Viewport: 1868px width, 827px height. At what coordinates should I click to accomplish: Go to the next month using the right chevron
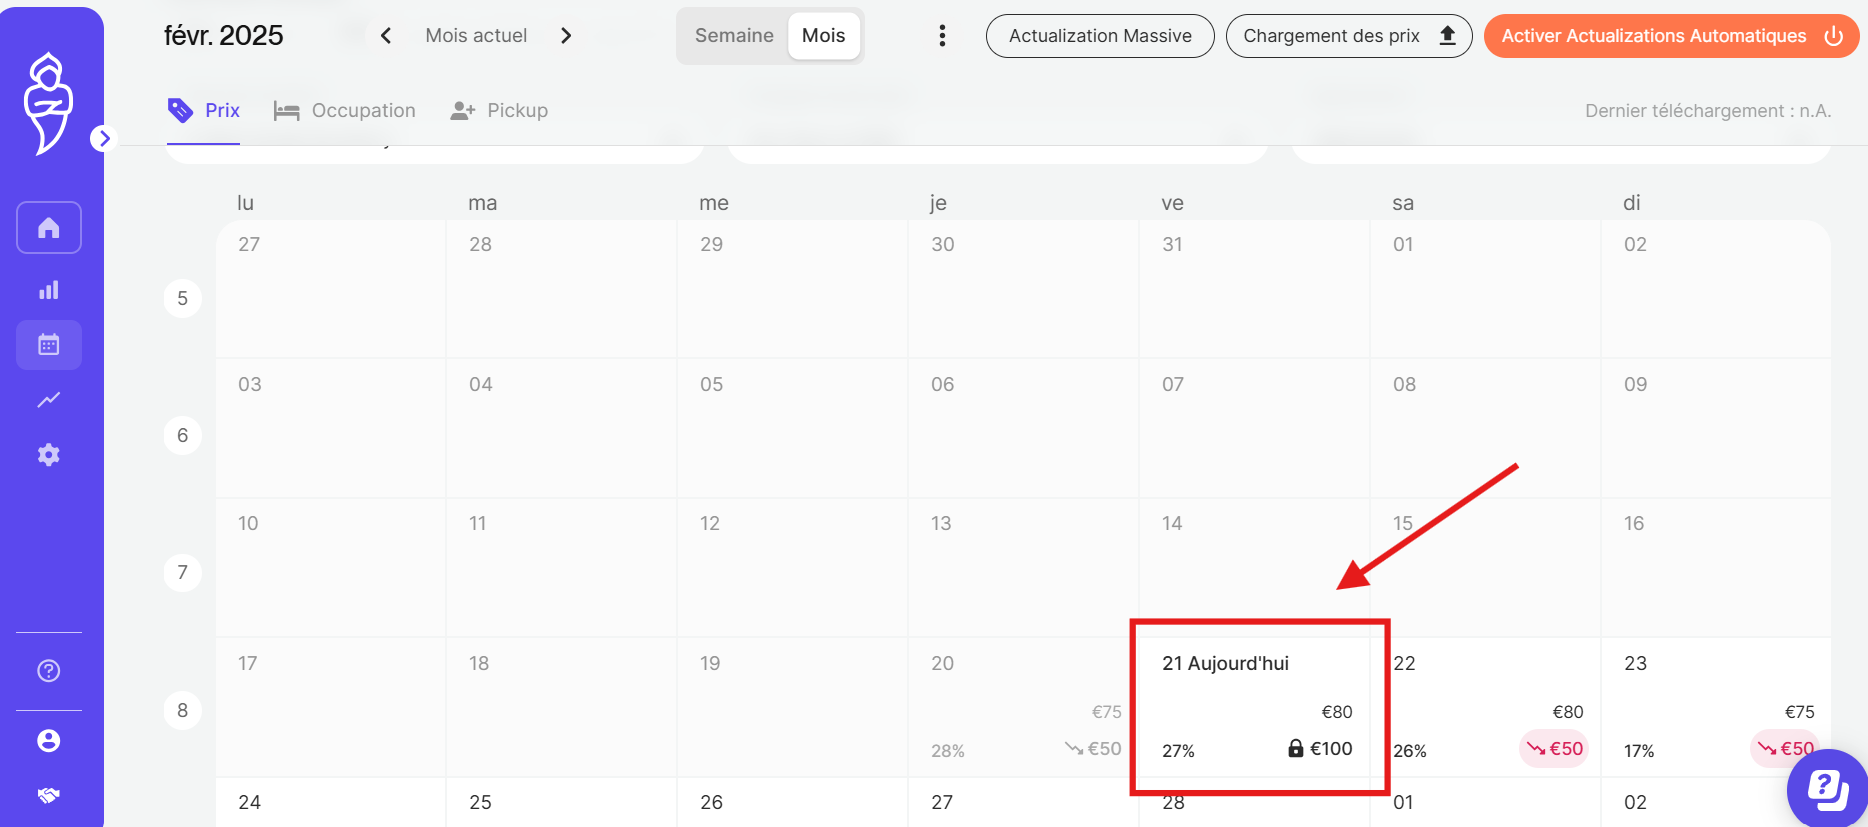coord(566,36)
